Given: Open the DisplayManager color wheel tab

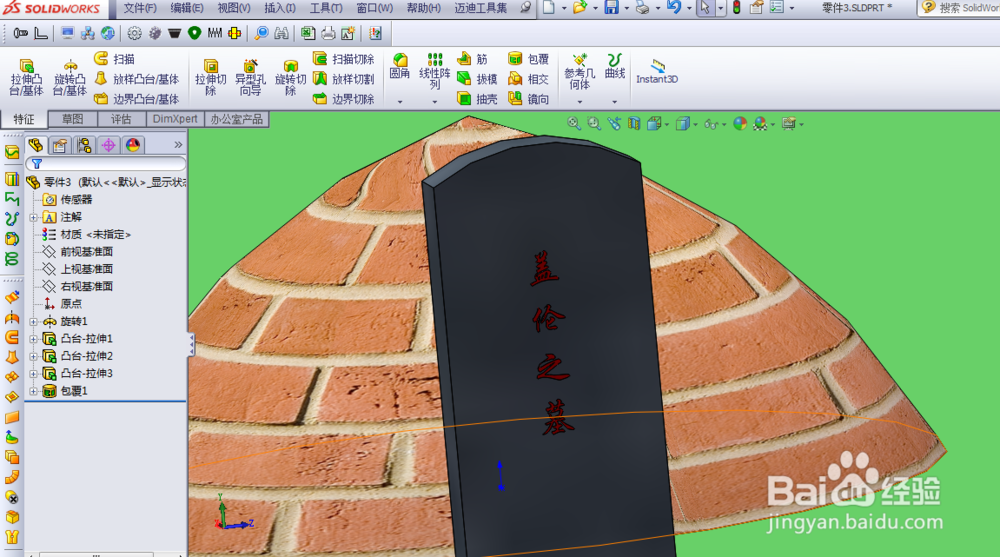Looking at the screenshot, I should [x=133, y=145].
